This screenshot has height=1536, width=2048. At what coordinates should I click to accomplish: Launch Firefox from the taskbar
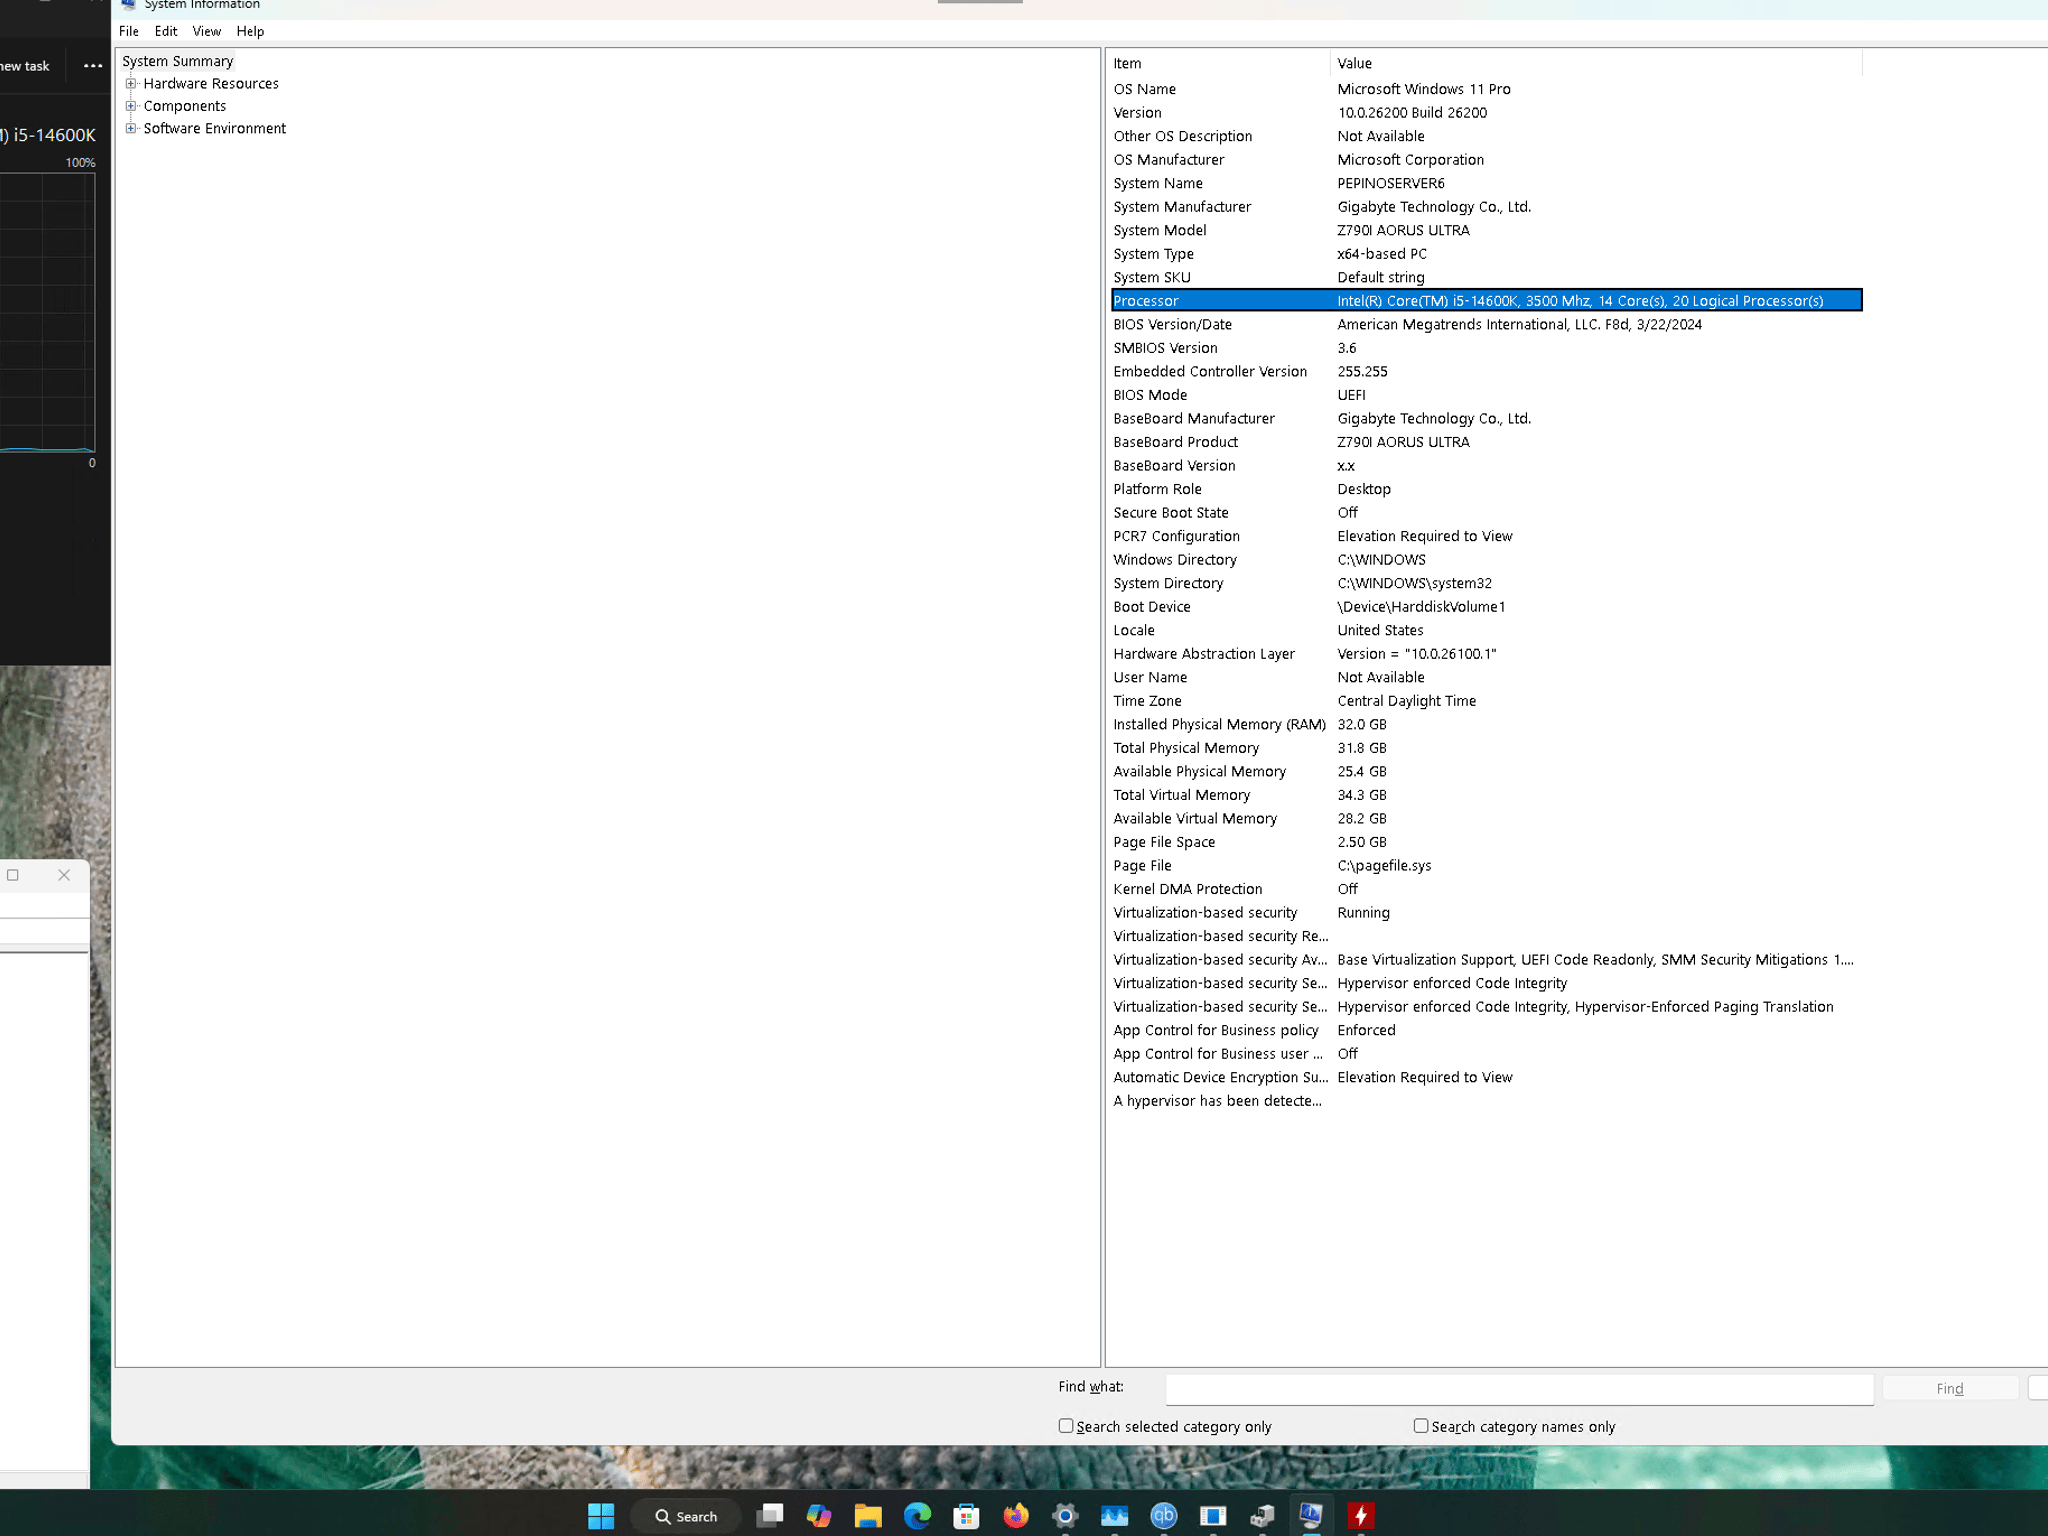pos(1016,1516)
